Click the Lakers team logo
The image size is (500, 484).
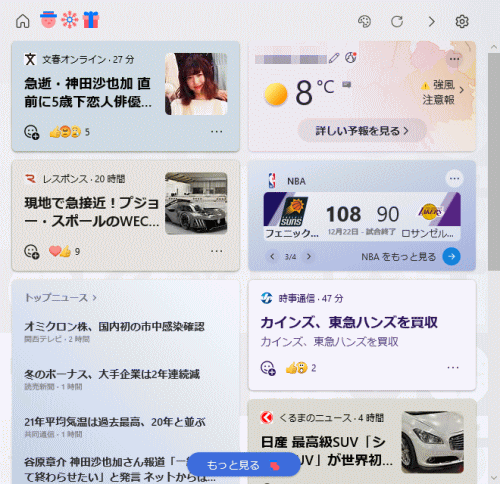(430, 211)
